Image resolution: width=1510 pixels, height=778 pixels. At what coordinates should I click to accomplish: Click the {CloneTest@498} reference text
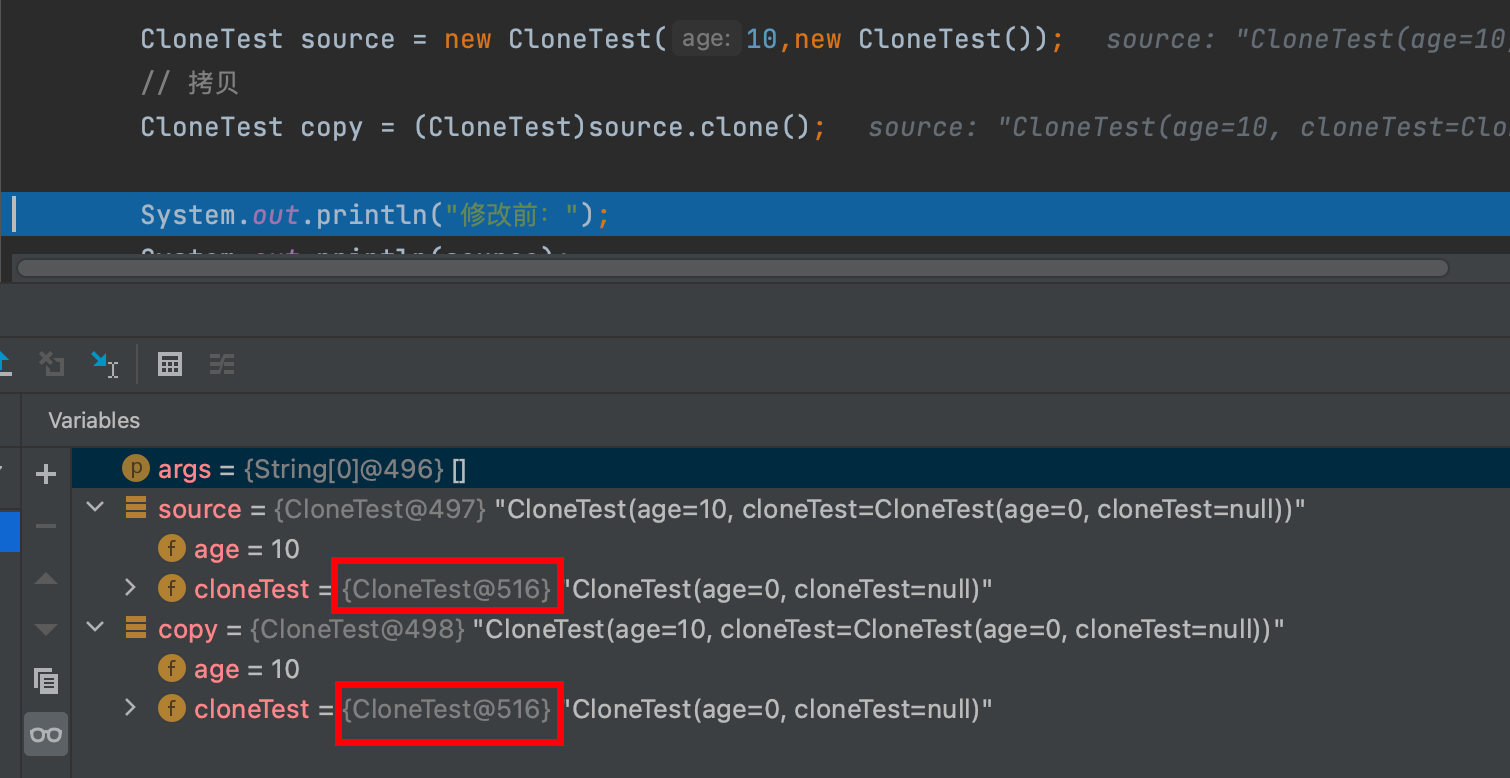pyautogui.click(x=358, y=629)
